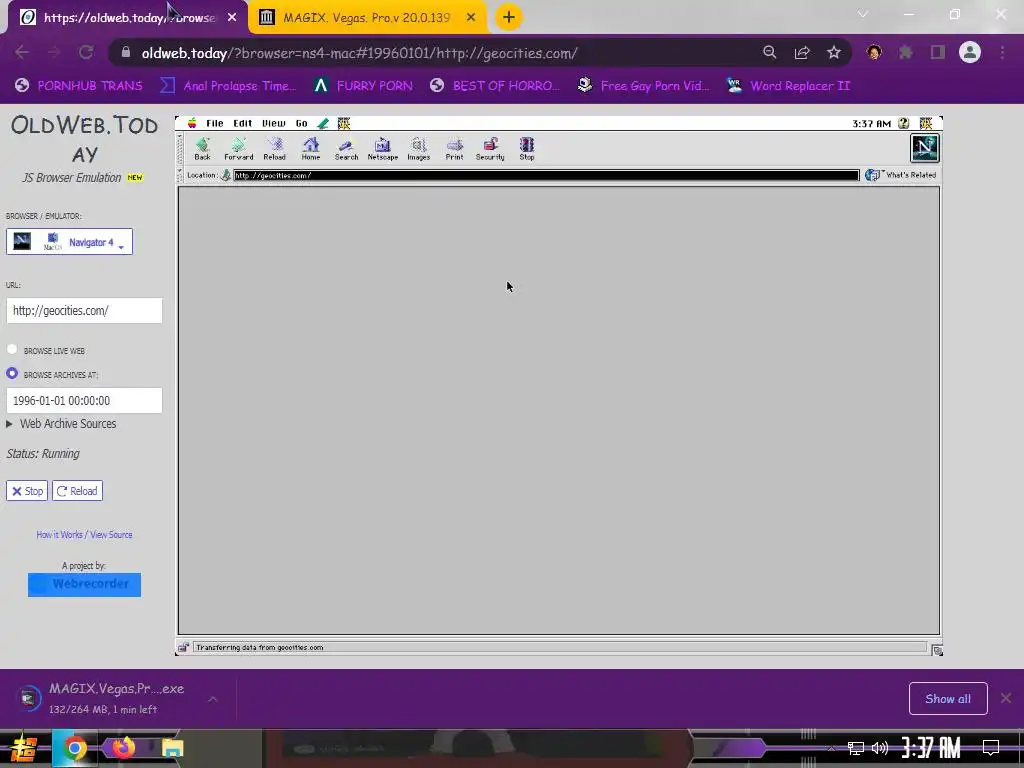Close the downloads bar
Viewport: 1024px width, 768px height.
point(1006,698)
